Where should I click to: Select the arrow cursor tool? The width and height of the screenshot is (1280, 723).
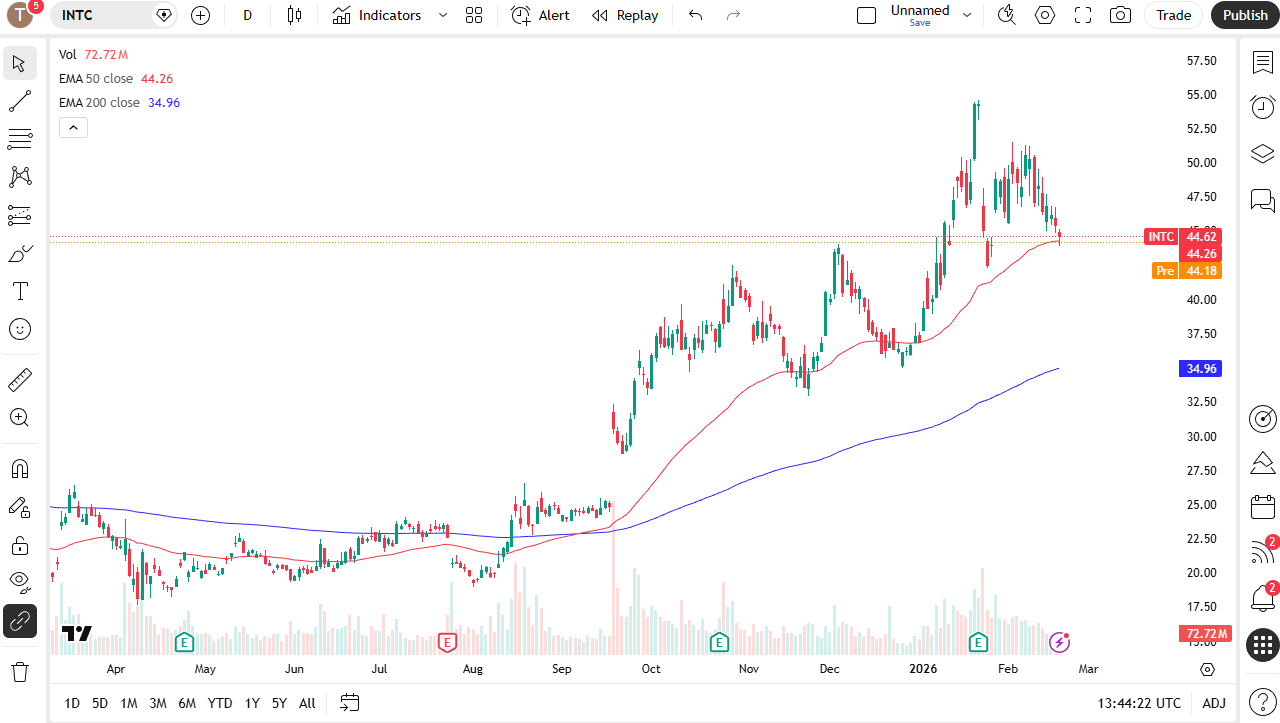coord(20,63)
